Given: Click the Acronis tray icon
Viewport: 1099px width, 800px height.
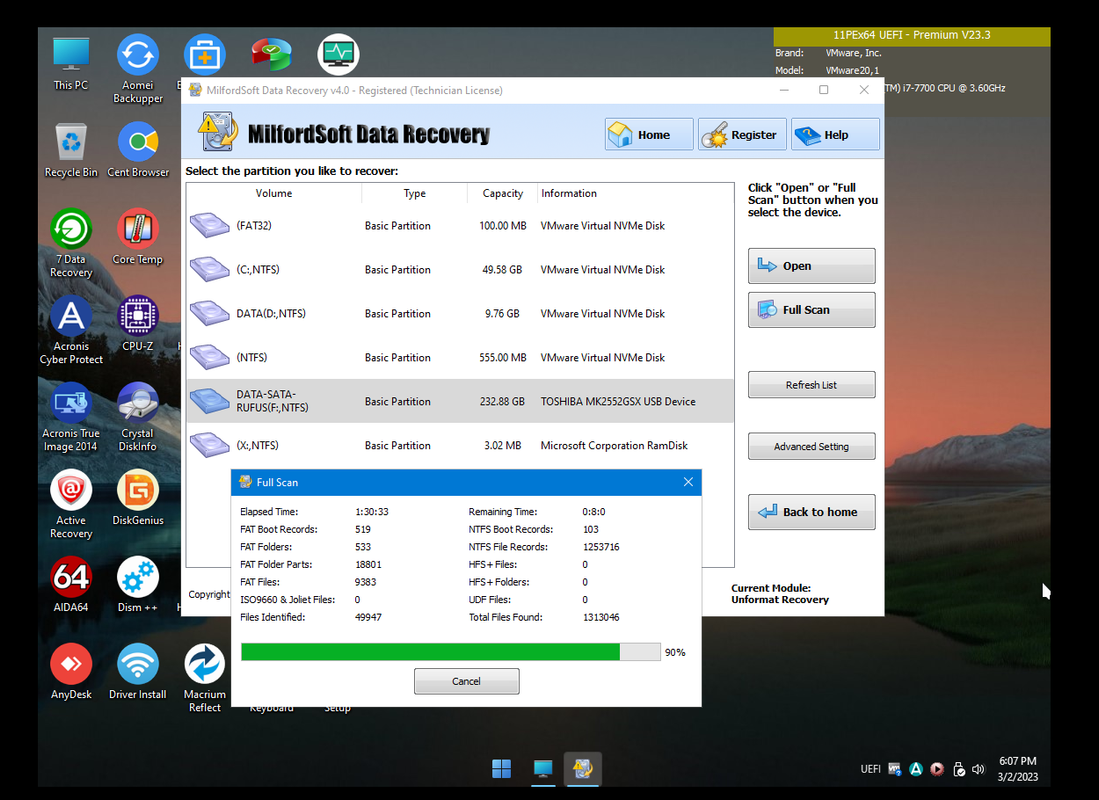Looking at the screenshot, I should 916,769.
